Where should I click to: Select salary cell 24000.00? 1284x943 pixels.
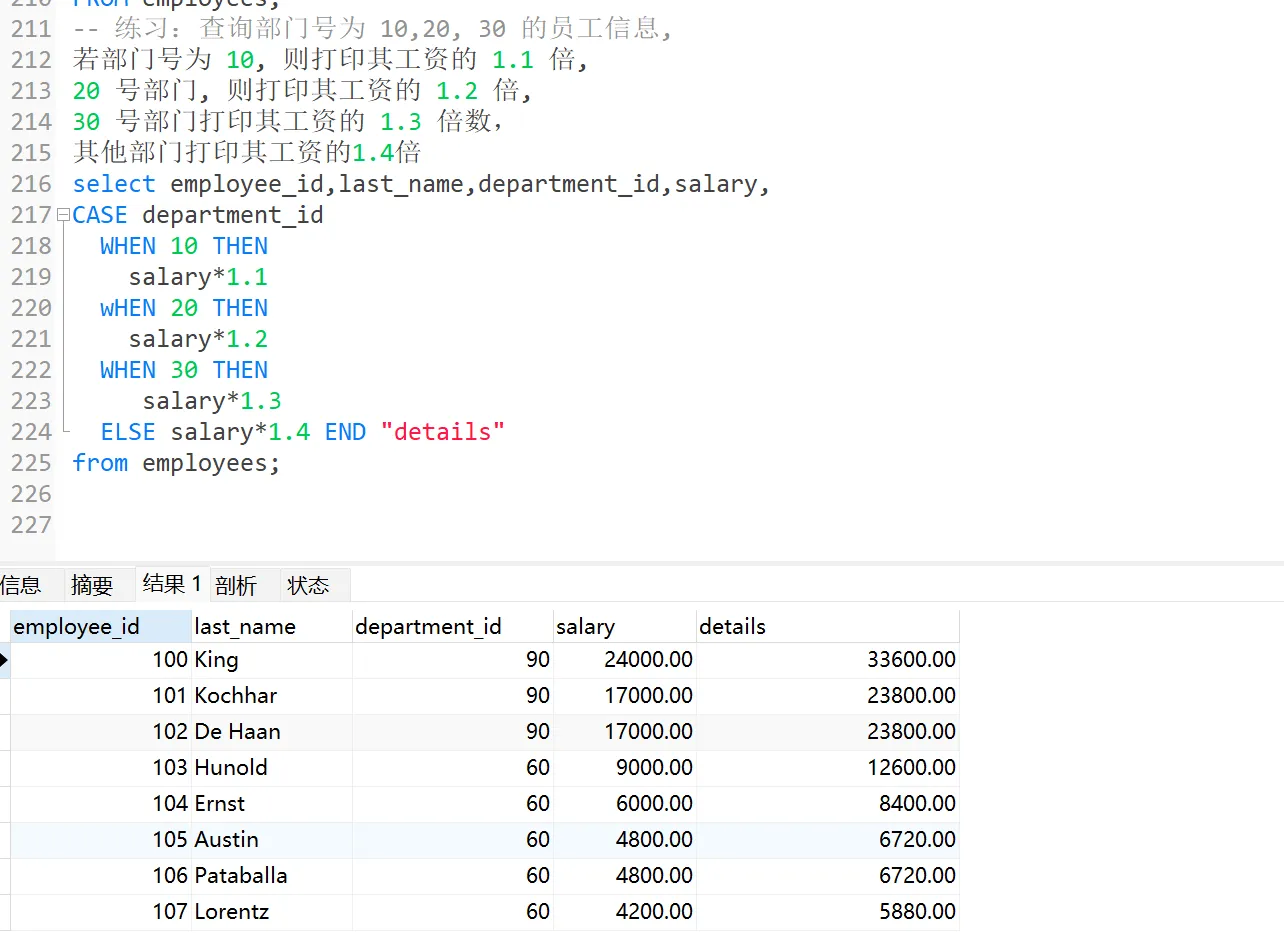coord(625,660)
